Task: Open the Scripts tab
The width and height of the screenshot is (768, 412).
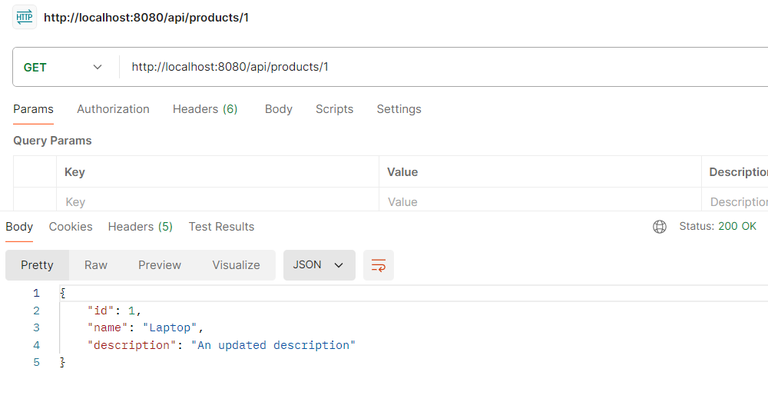Action: tap(334, 109)
